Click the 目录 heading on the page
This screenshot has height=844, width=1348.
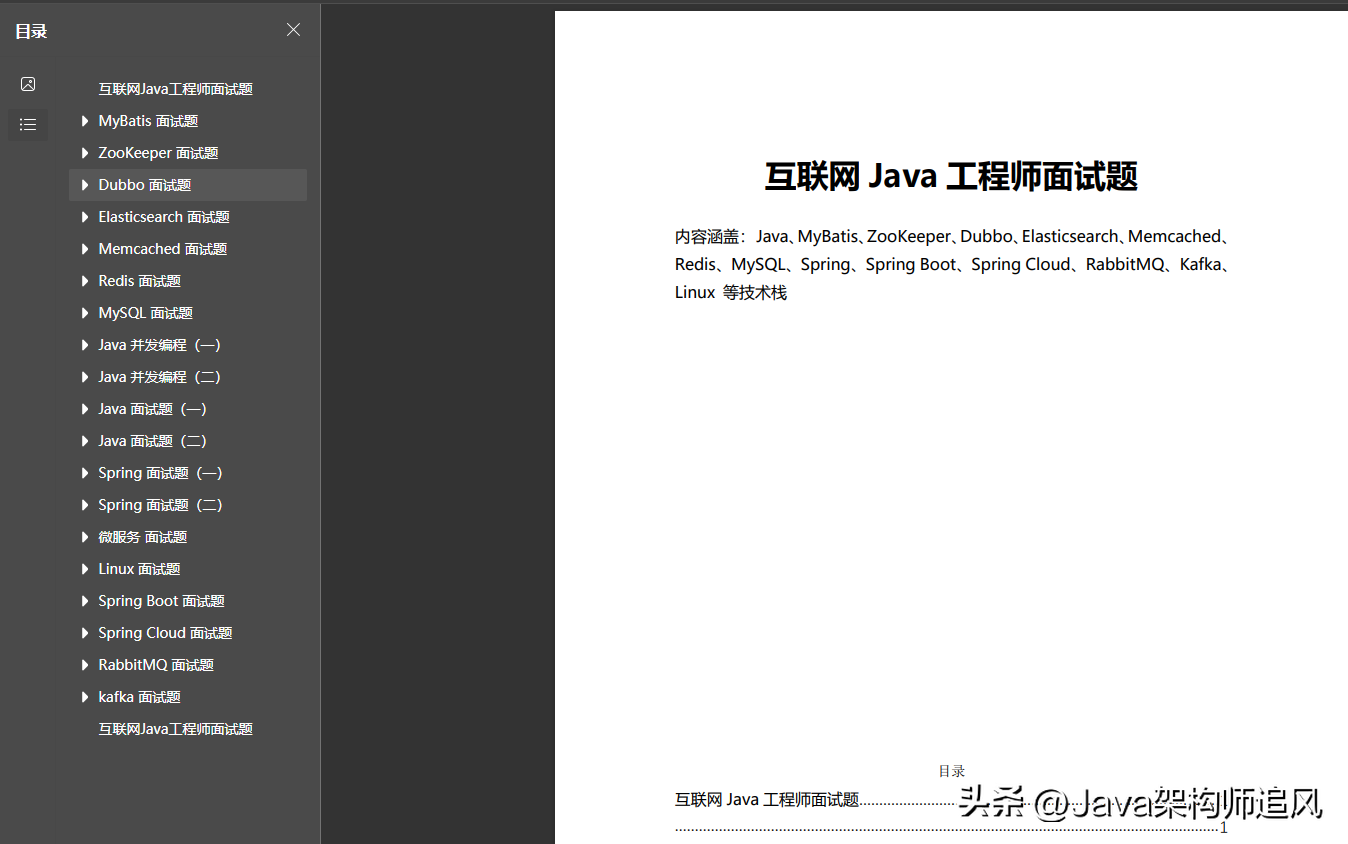point(951,771)
